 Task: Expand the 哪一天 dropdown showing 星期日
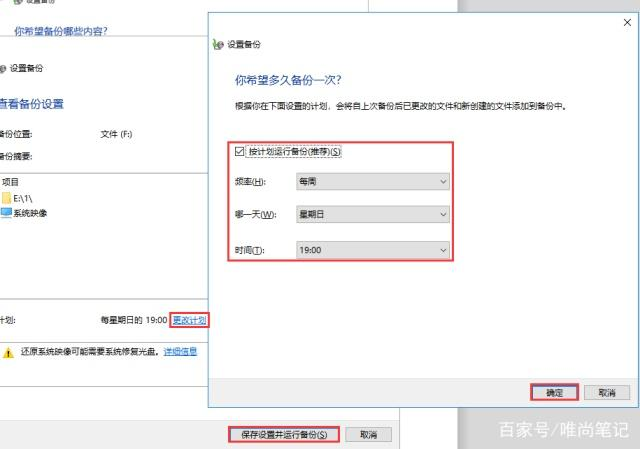(x=373, y=215)
